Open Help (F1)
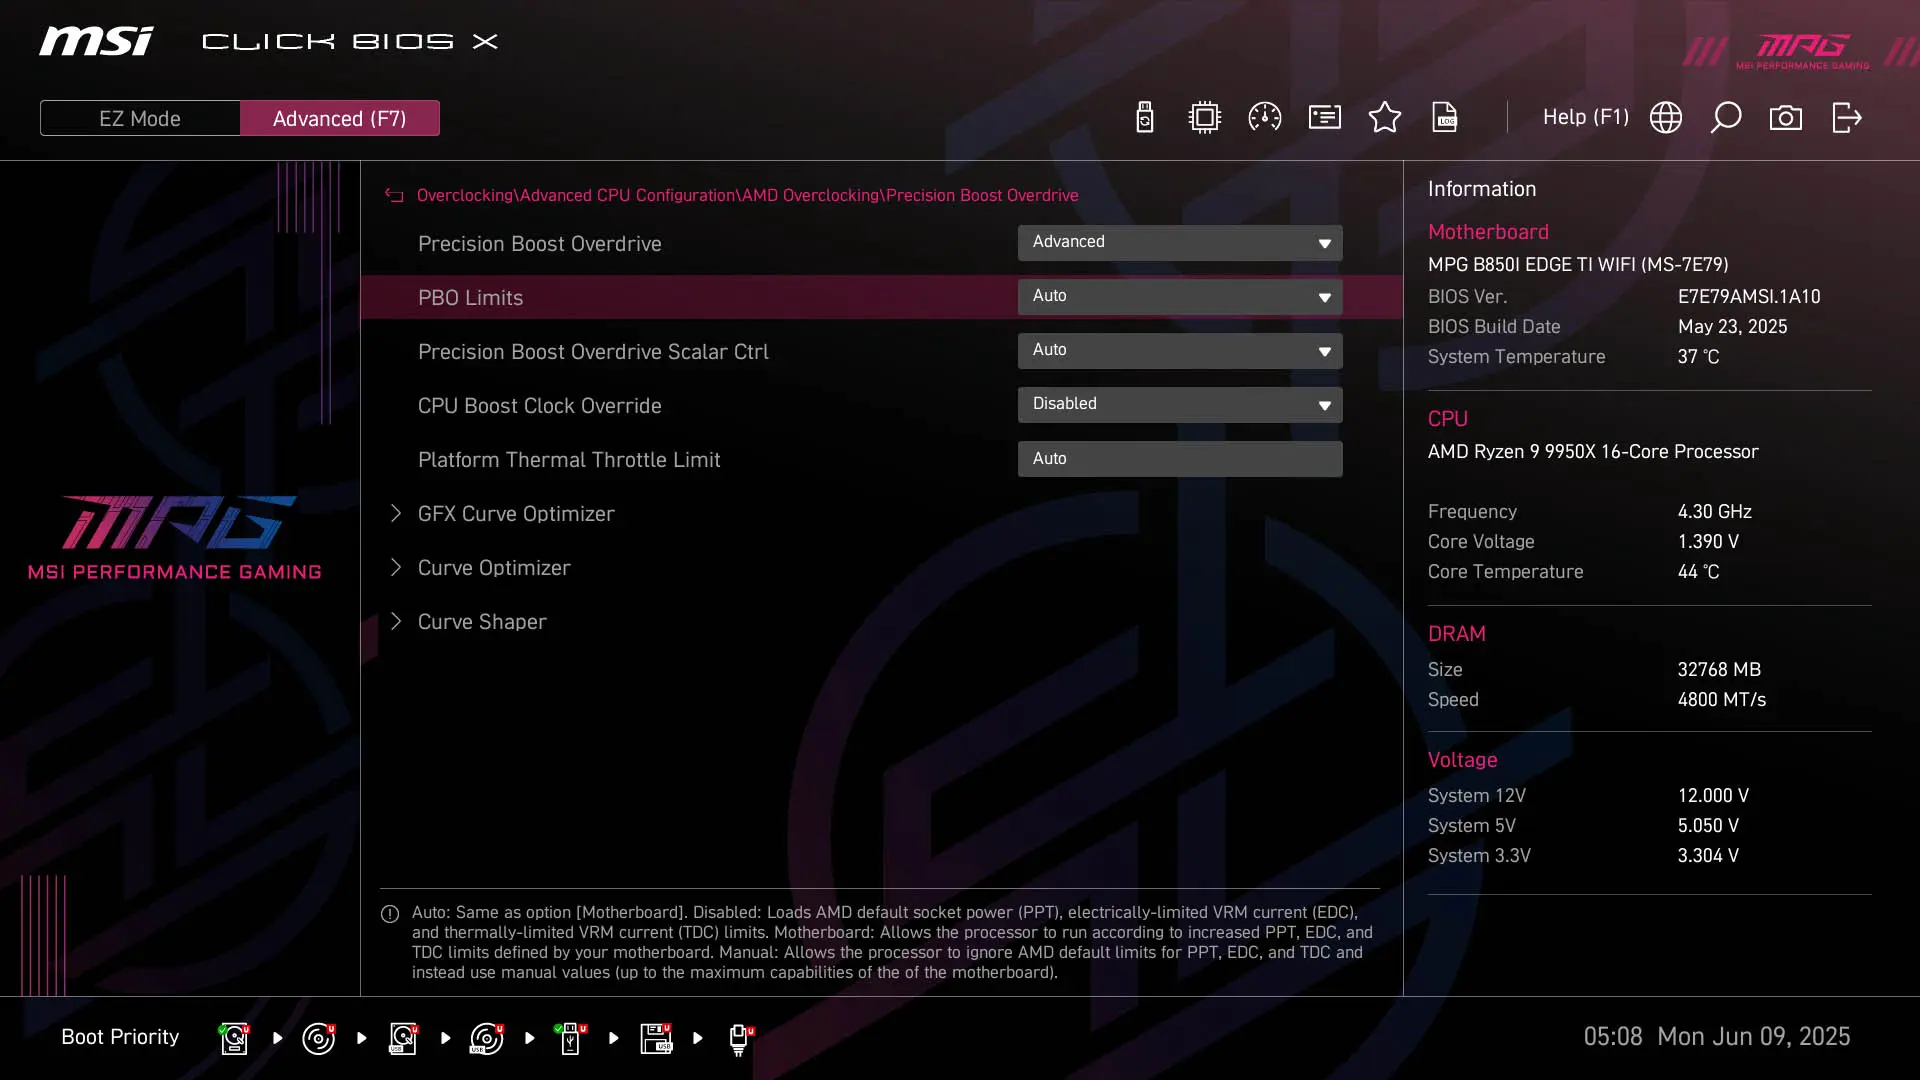1920x1080 pixels. pos(1585,117)
